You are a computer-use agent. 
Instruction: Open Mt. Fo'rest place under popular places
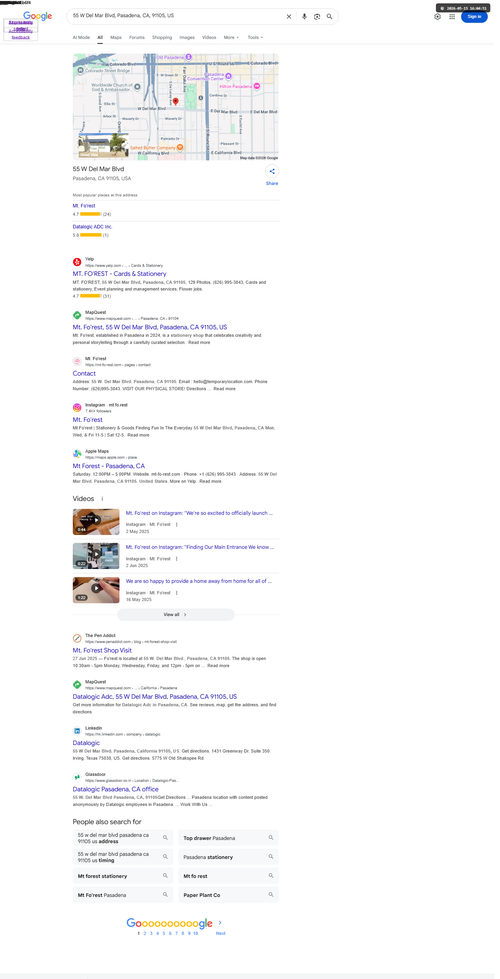point(84,205)
